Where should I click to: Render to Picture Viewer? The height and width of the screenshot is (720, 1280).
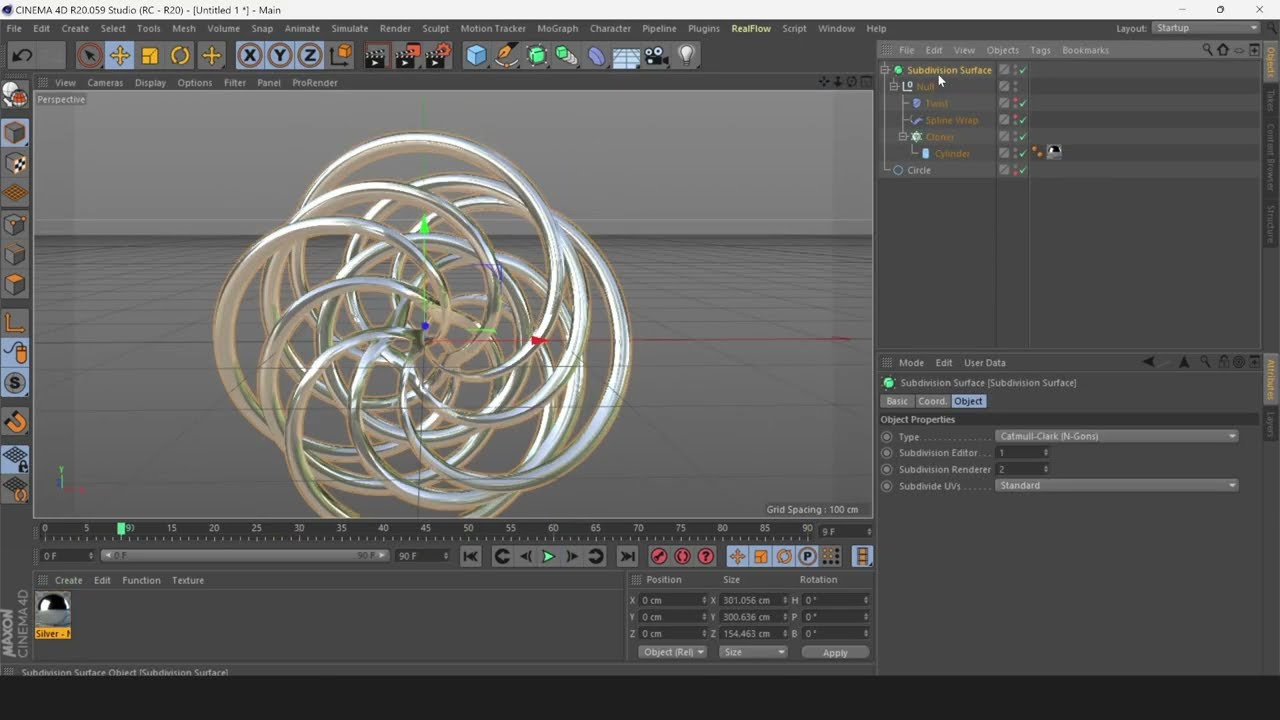(x=407, y=56)
